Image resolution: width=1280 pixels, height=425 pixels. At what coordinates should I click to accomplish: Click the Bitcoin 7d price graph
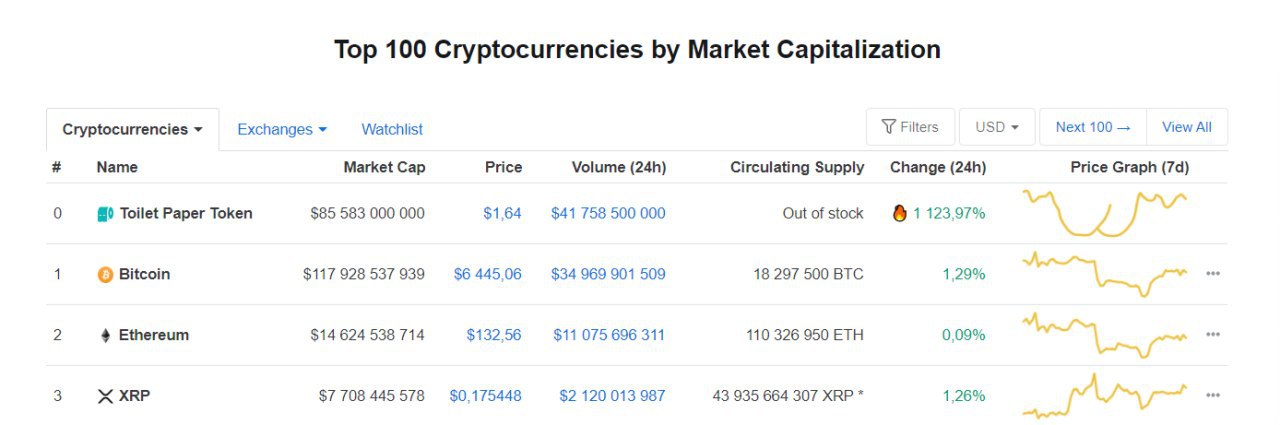click(1104, 274)
